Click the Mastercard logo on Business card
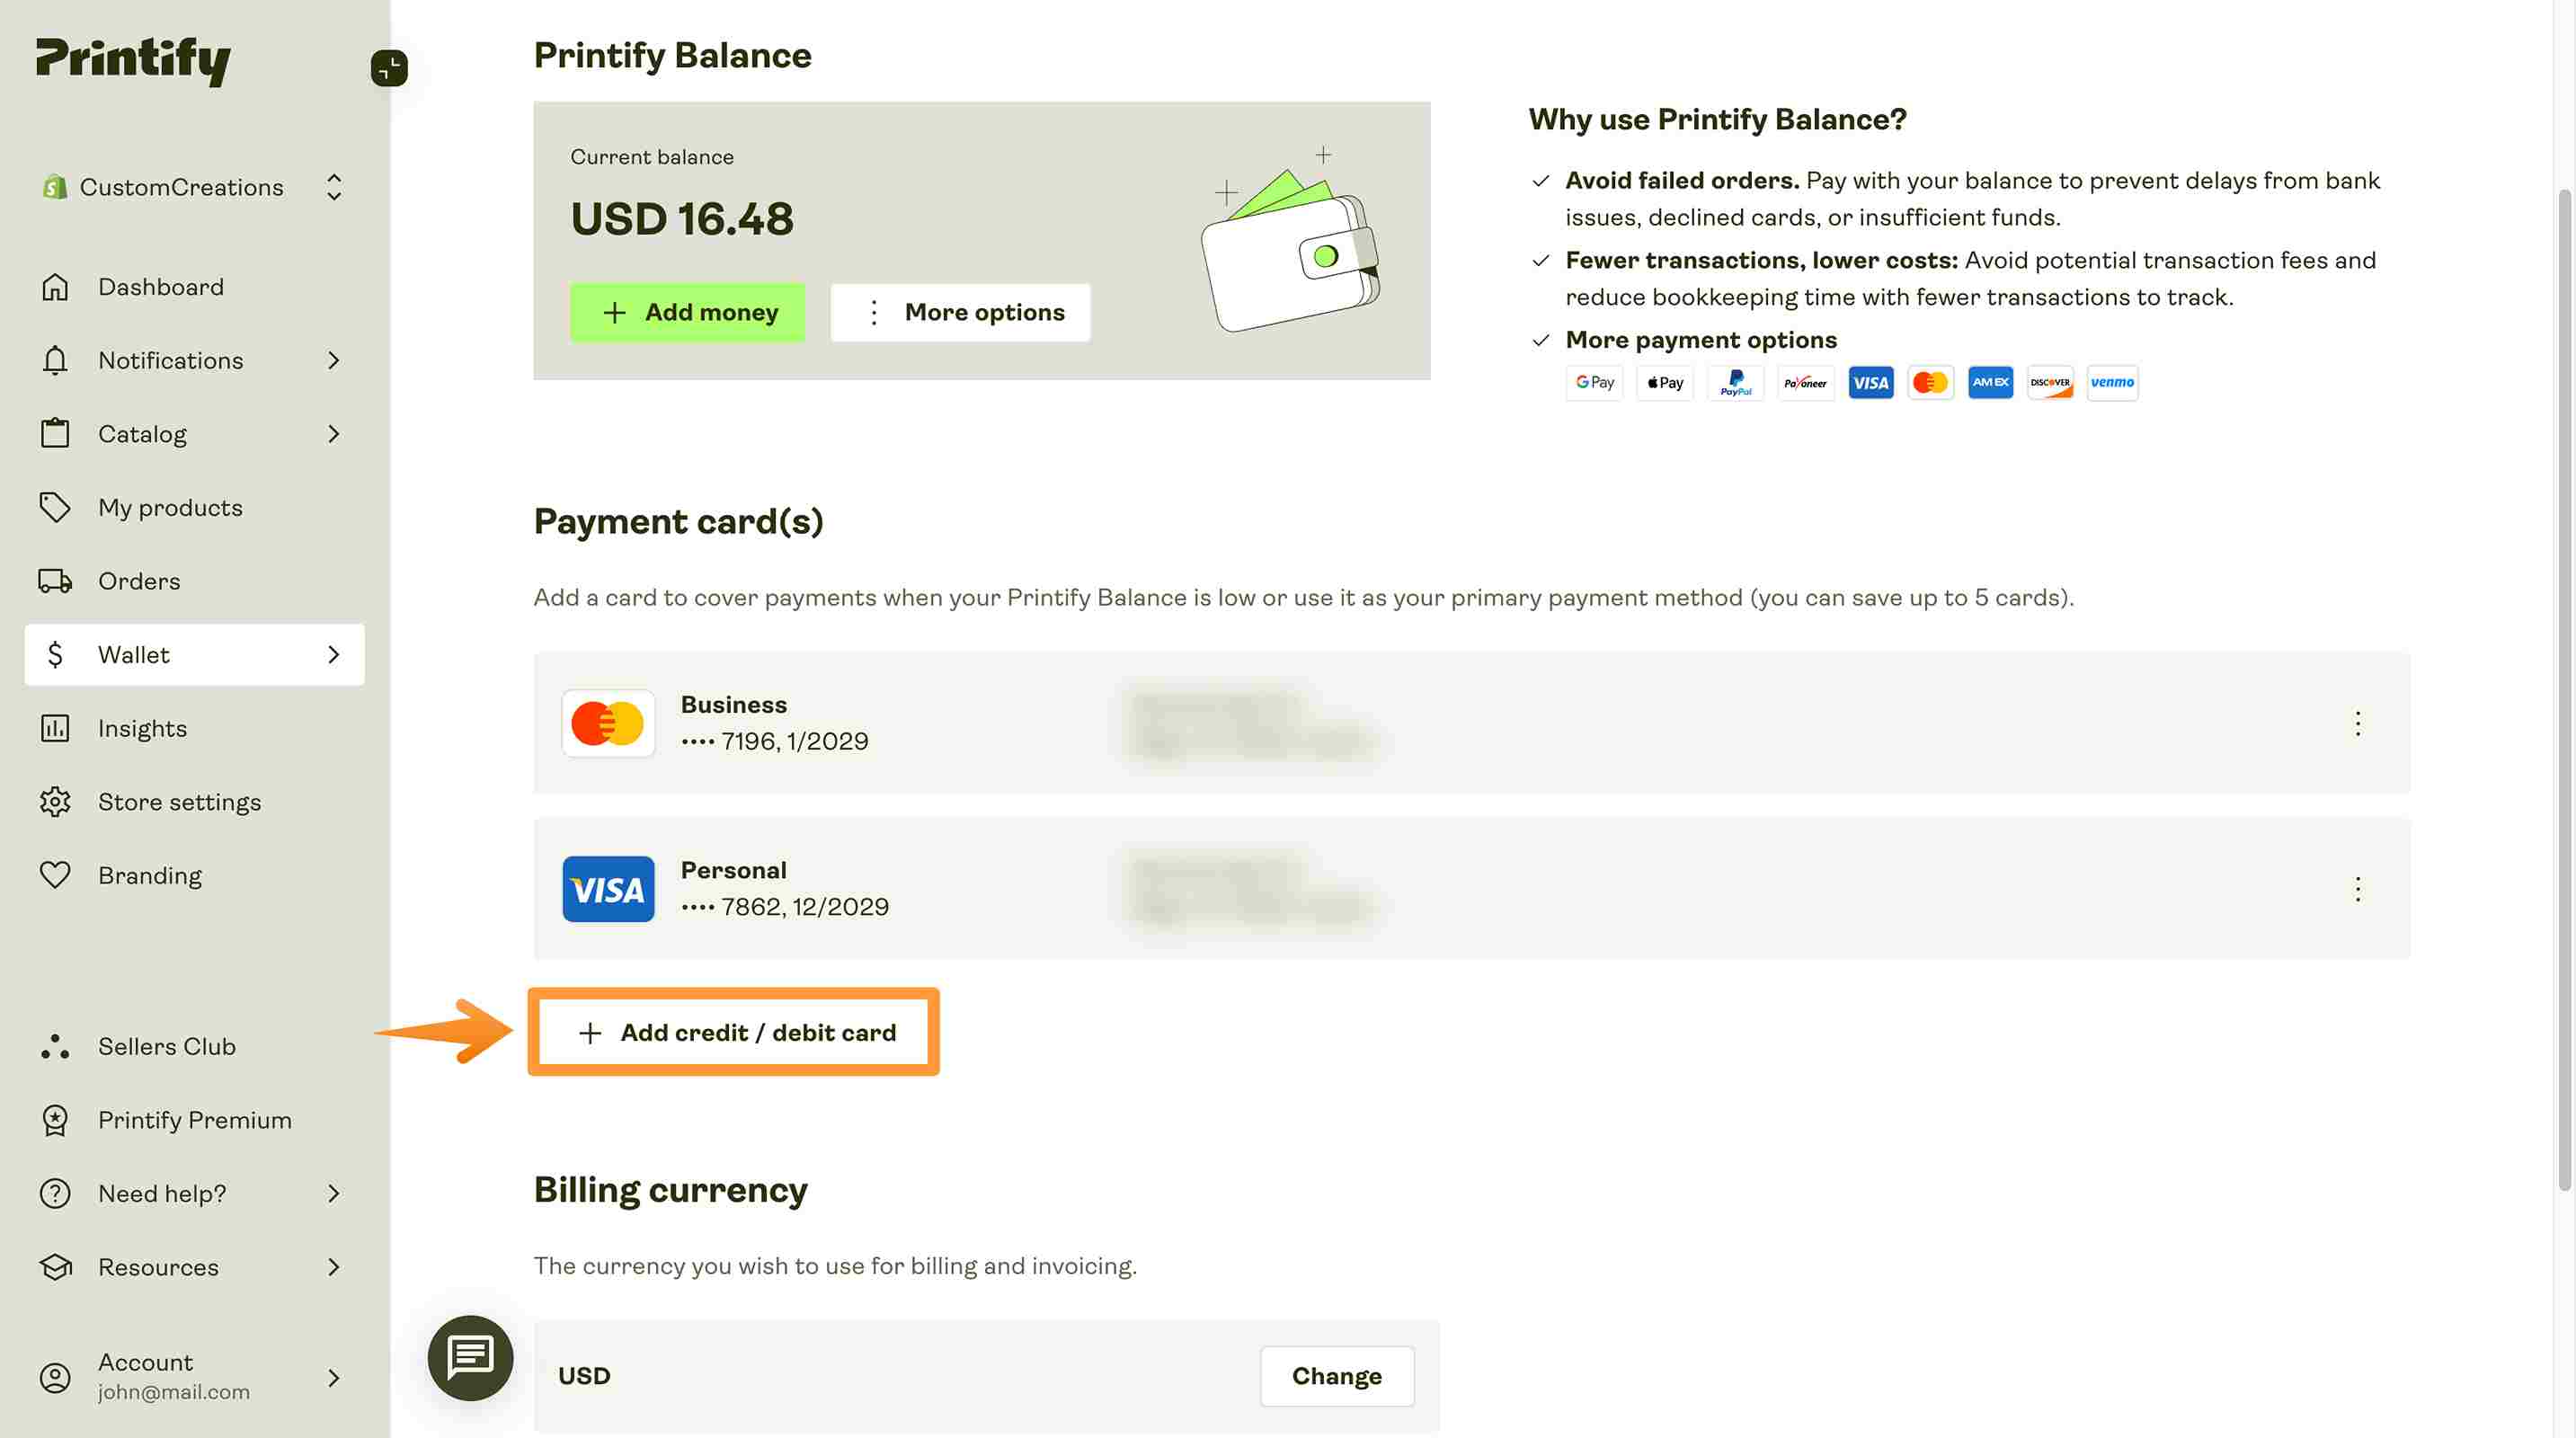 click(x=608, y=723)
